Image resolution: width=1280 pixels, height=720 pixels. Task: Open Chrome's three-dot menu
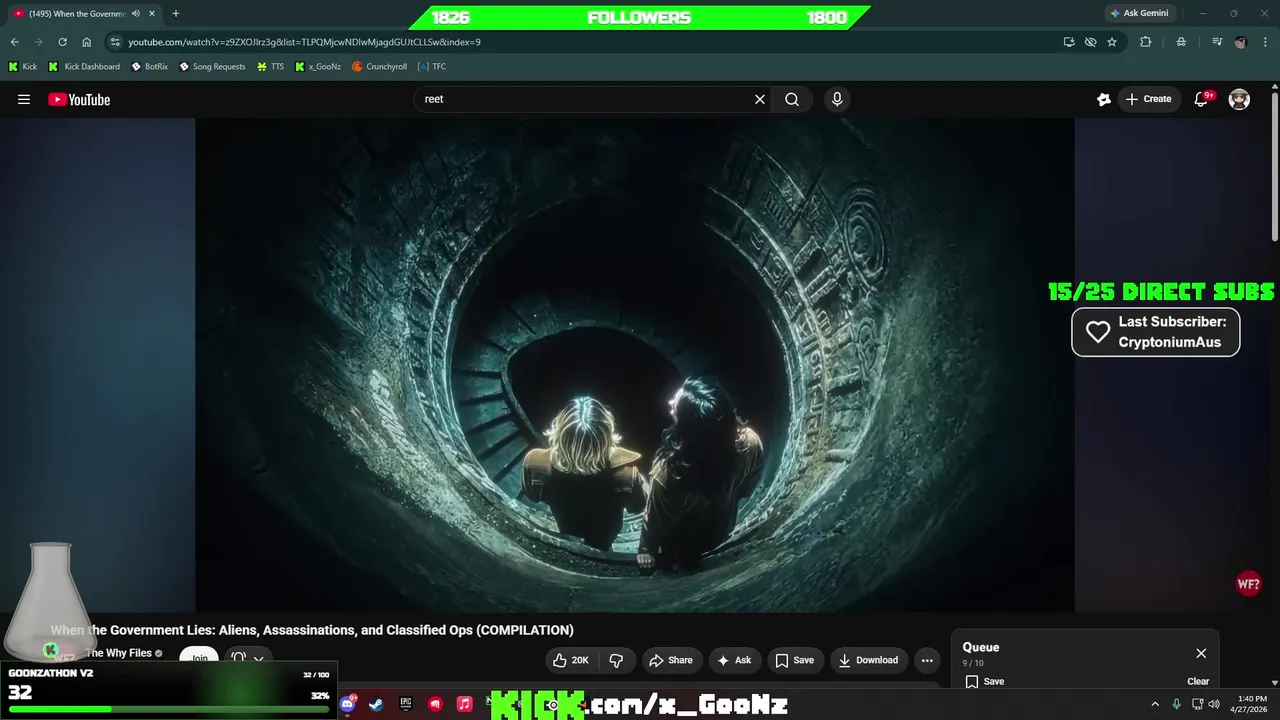coord(1265,42)
